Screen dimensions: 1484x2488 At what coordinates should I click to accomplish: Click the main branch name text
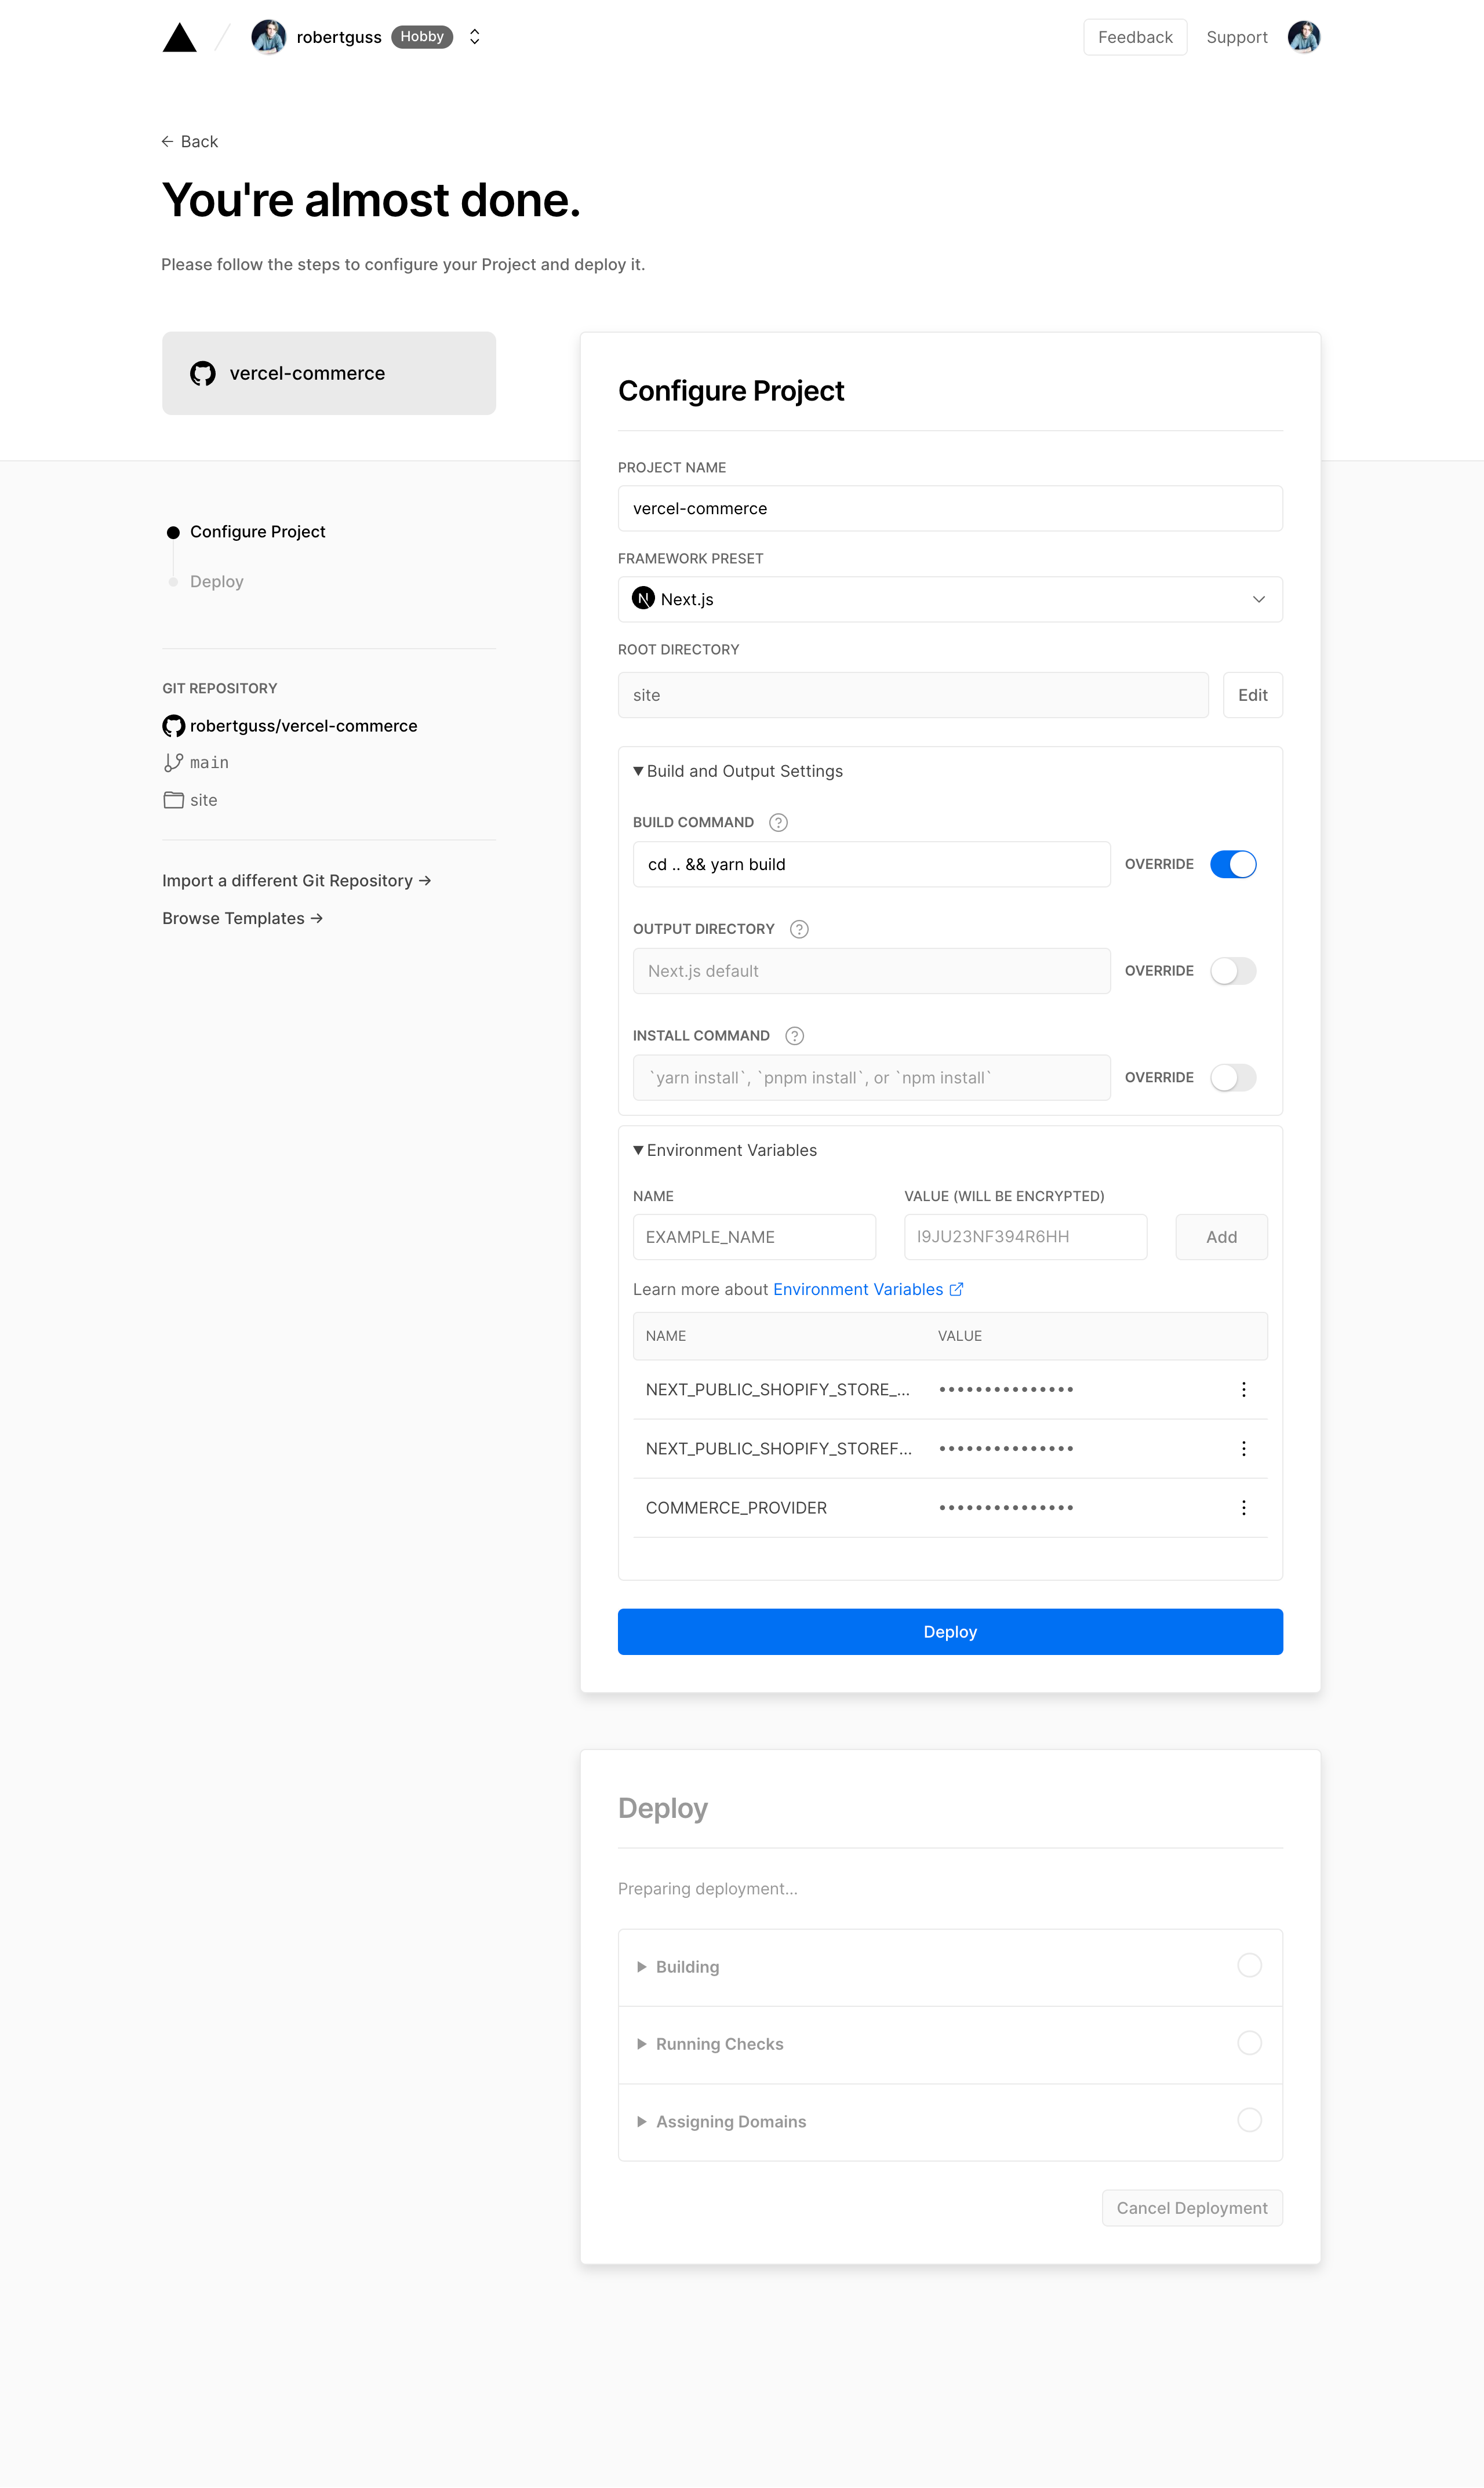point(209,763)
